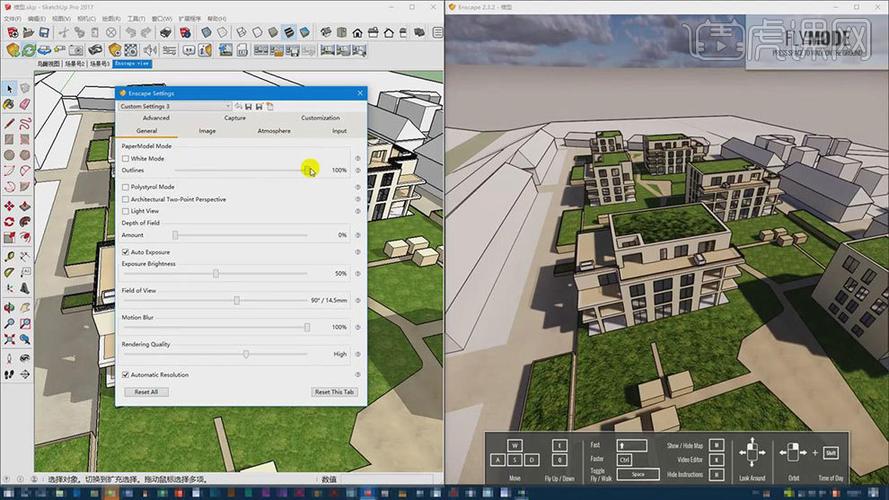The image size is (889, 500).
Task: Click the Save floppy icon in SketchUp toolbar
Action: tap(44, 33)
